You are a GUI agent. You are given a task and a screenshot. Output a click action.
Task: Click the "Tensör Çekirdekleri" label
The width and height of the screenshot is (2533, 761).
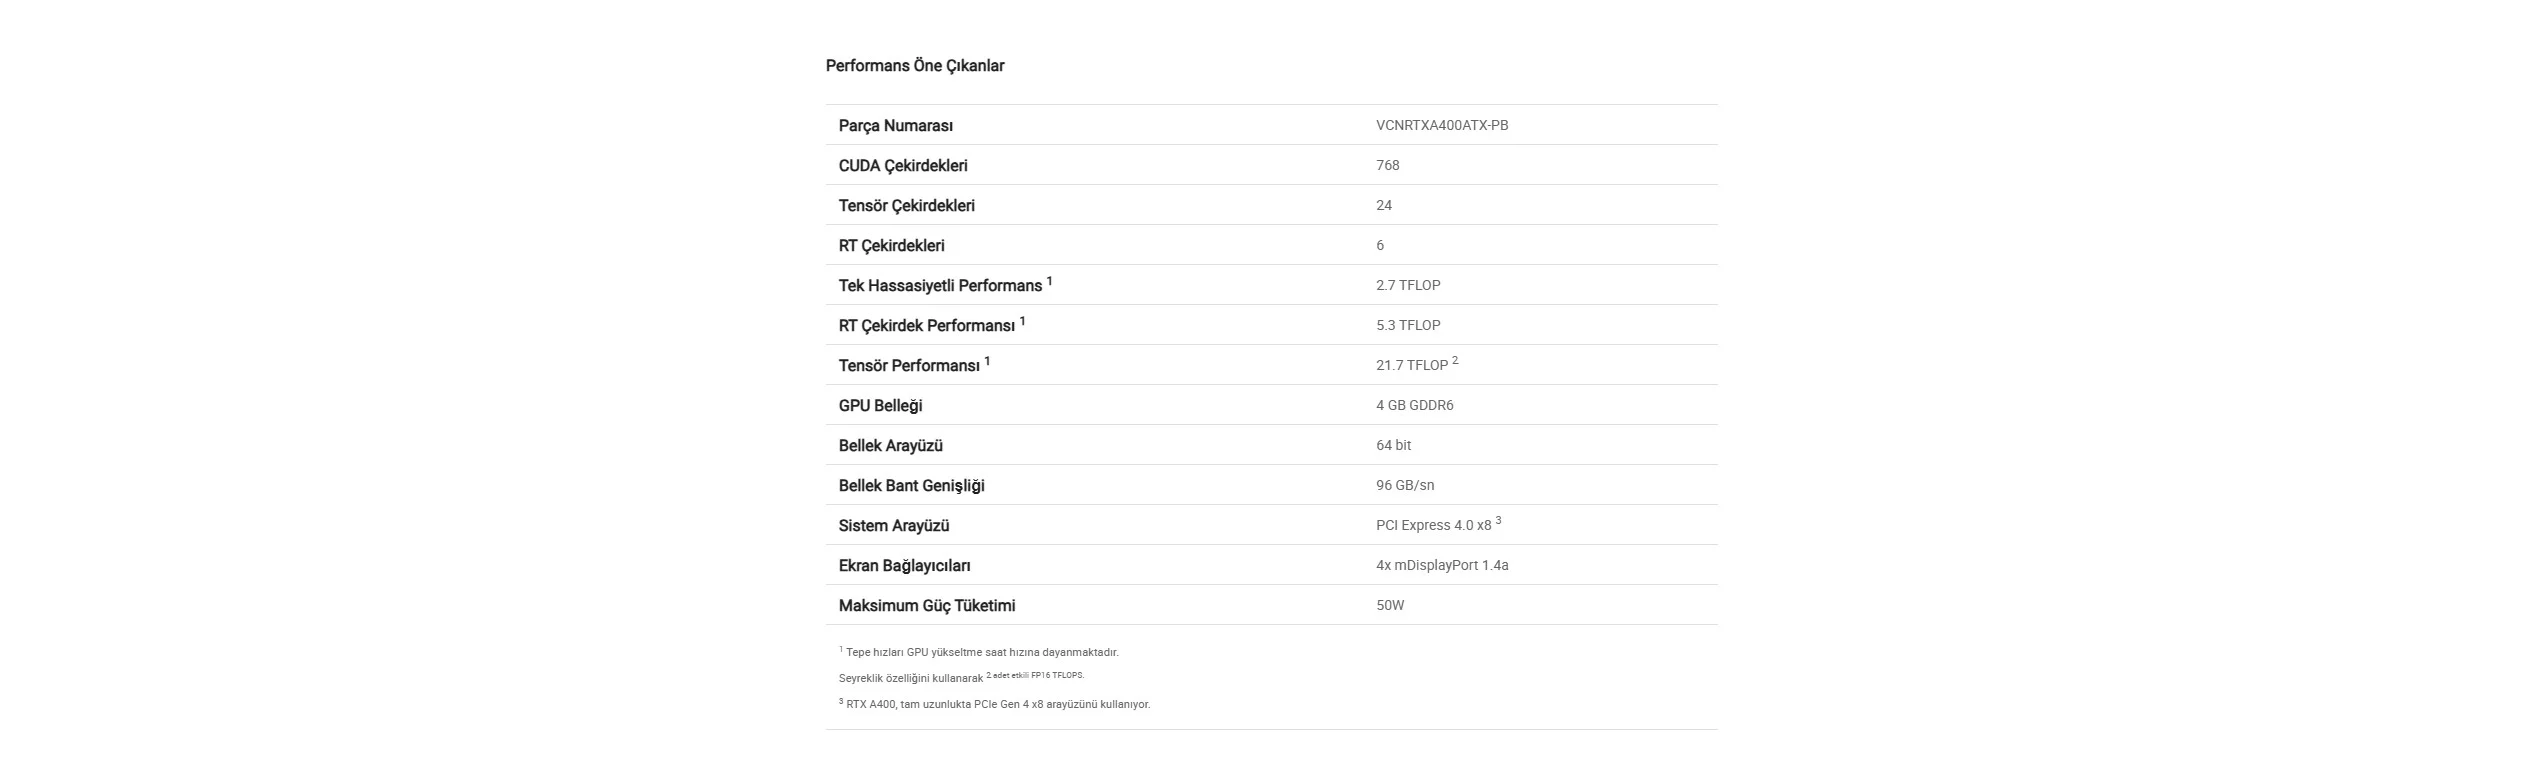(x=906, y=206)
